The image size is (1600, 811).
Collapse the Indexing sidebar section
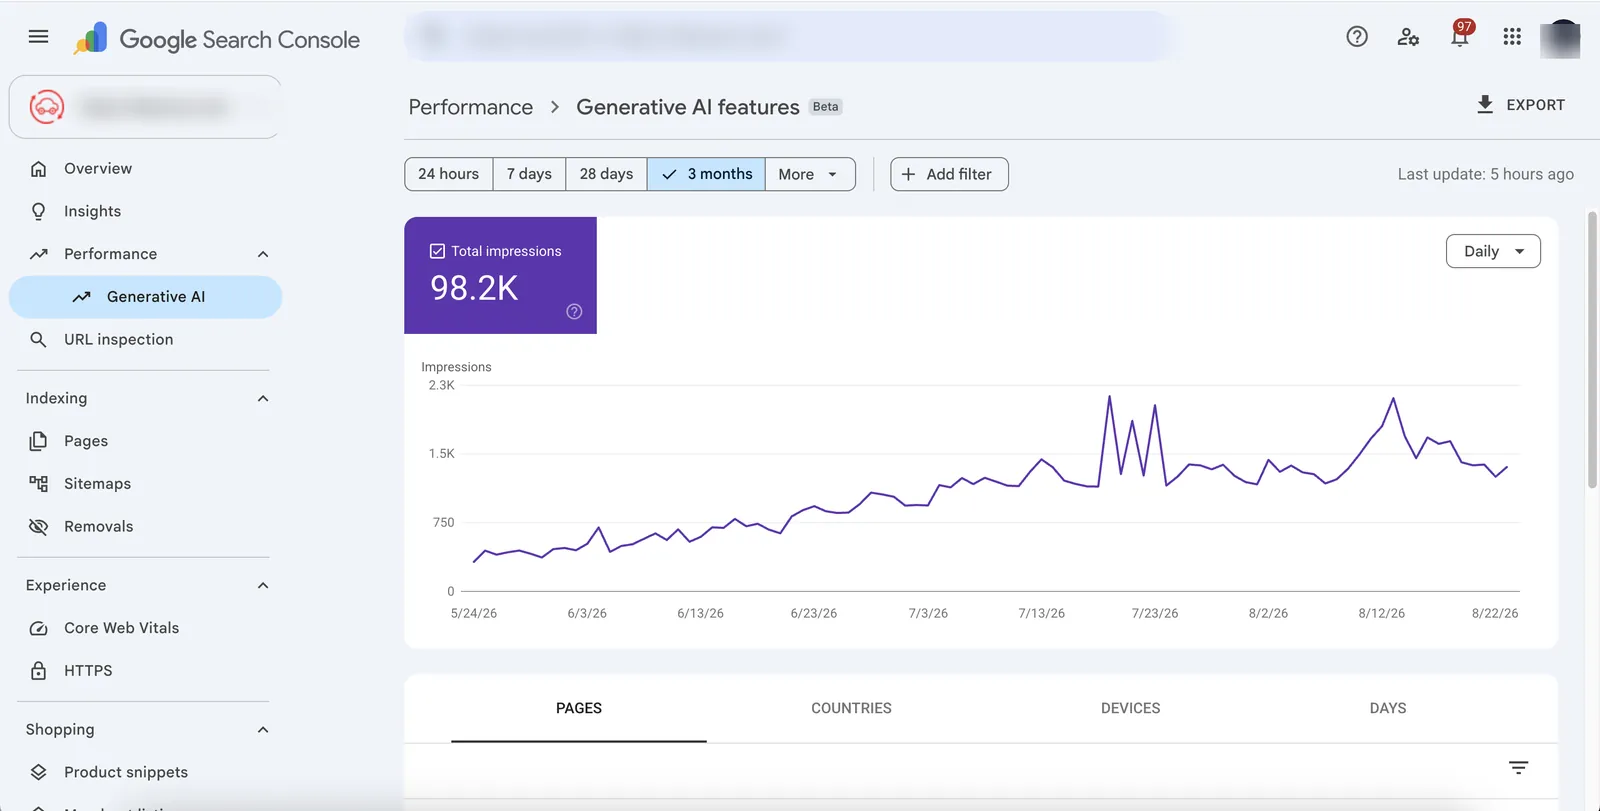pos(263,399)
